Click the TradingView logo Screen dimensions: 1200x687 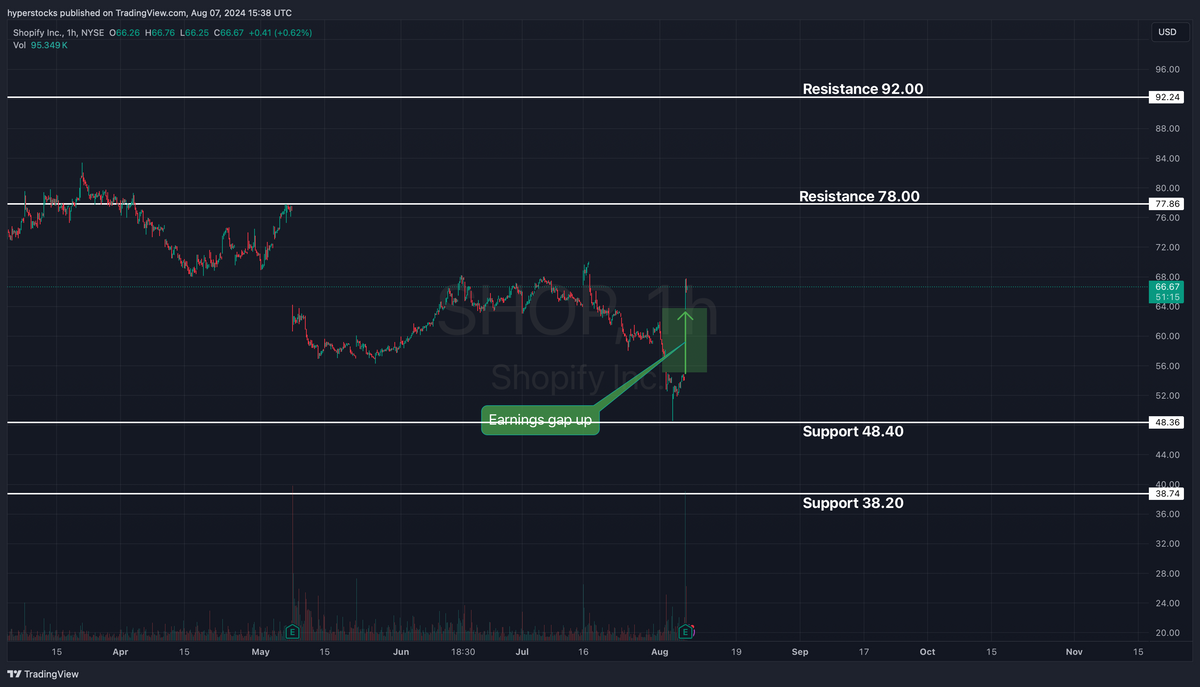[x=40, y=674]
